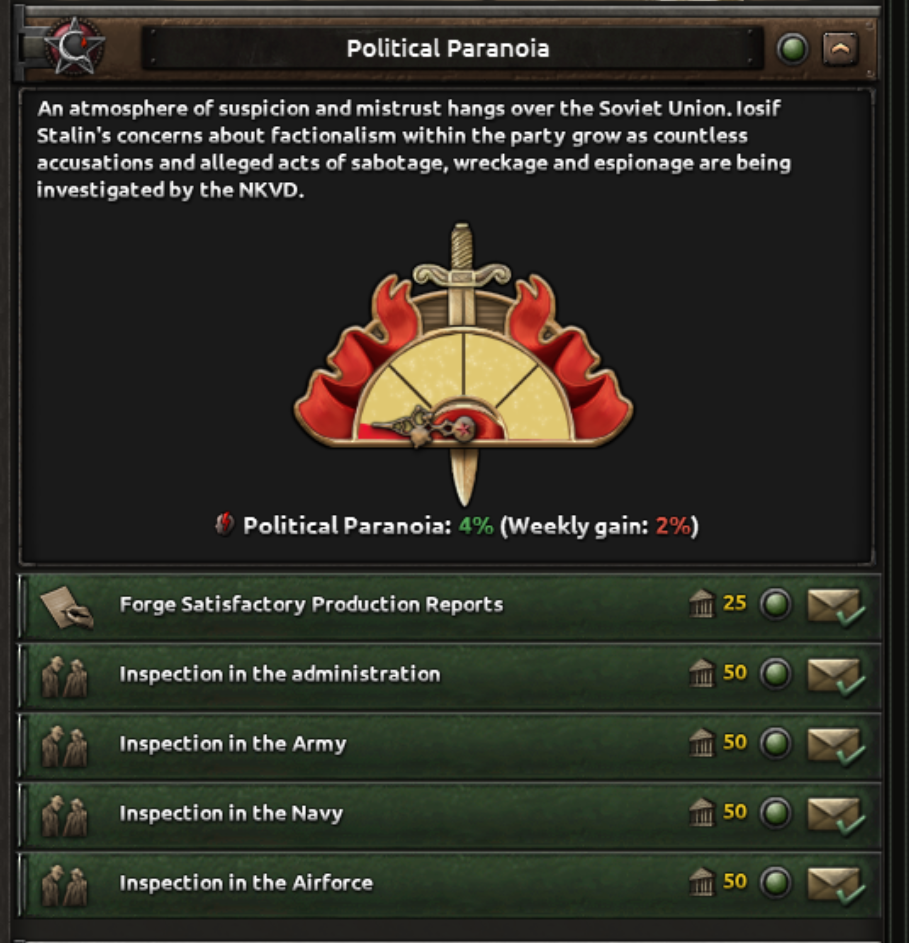Image resolution: width=909 pixels, height=943 pixels.
Task: Click the Political Paranoia percentage status text
Action: point(457,526)
